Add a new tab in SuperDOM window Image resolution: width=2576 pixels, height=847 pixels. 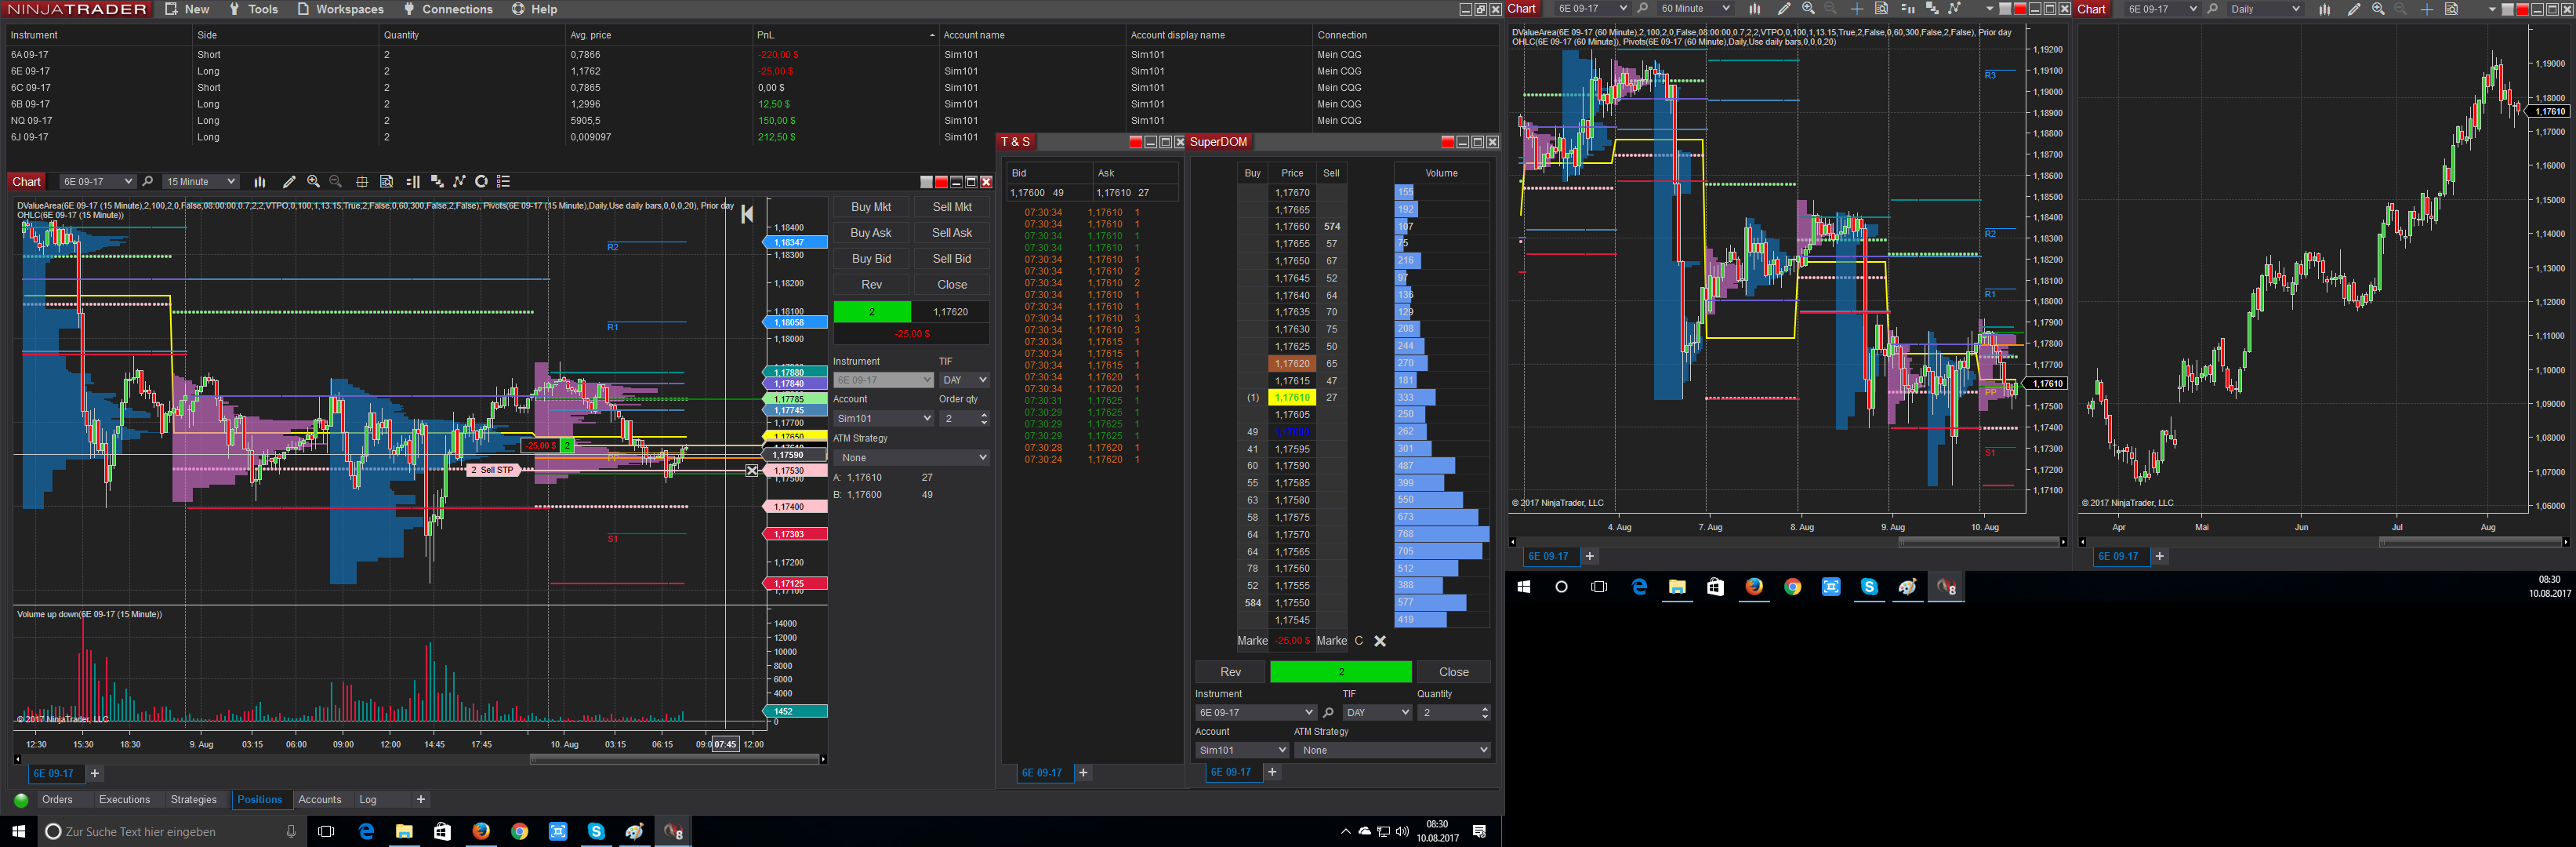click(x=1272, y=772)
